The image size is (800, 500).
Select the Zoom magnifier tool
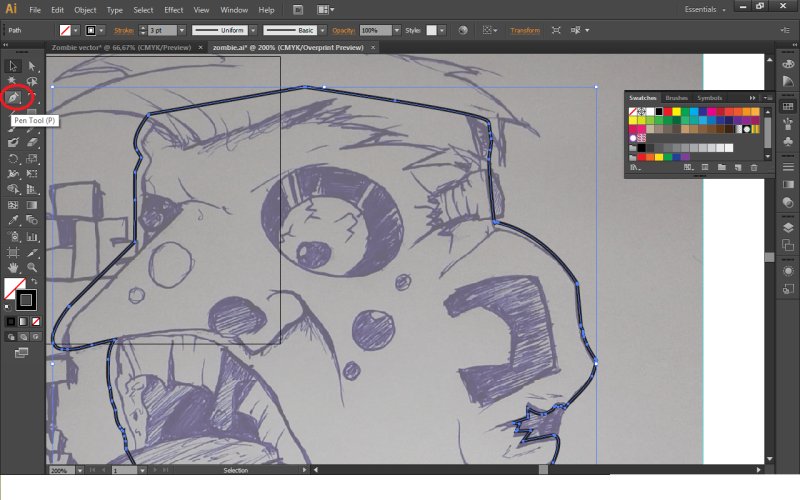click(32, 267)
